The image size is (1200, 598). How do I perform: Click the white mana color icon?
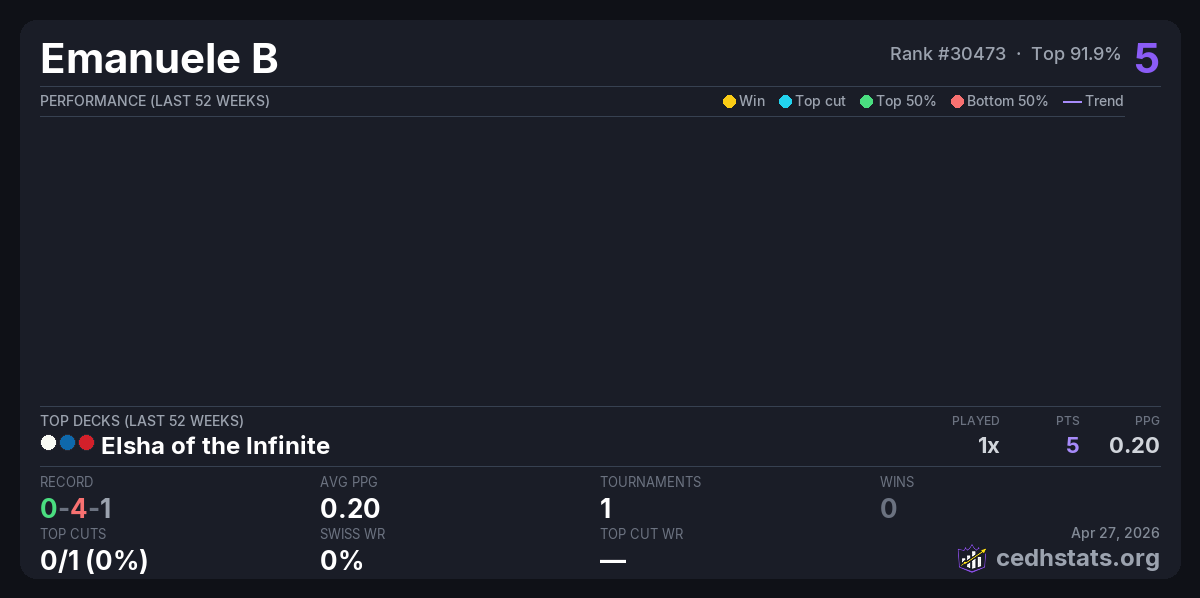pyautogui.click(x=48, y=443)
